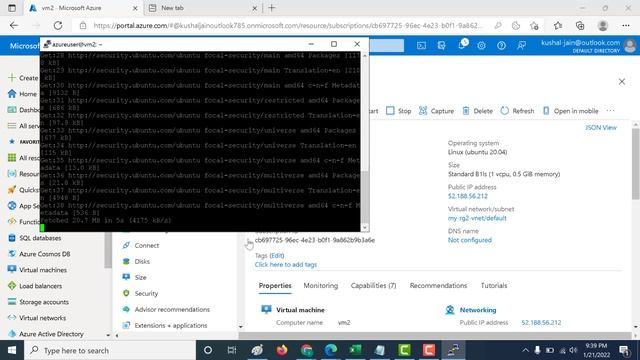Screen dimensions: 640x360
Task: Click Networking public IP address 52.188.56.212
Action: pos(541,322)
